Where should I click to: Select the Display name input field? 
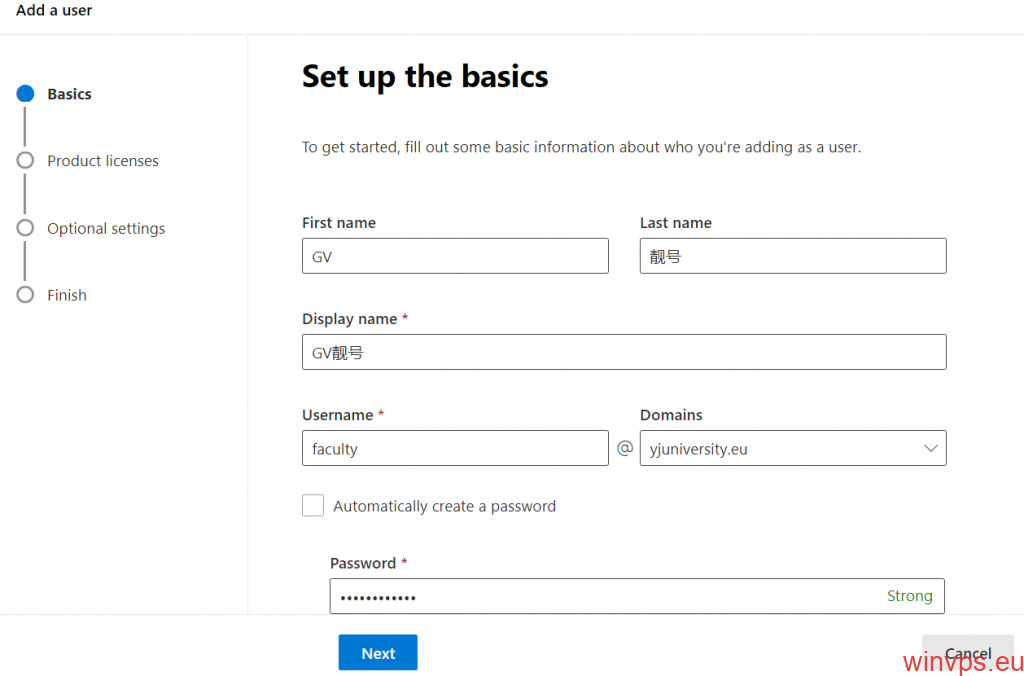624,352
